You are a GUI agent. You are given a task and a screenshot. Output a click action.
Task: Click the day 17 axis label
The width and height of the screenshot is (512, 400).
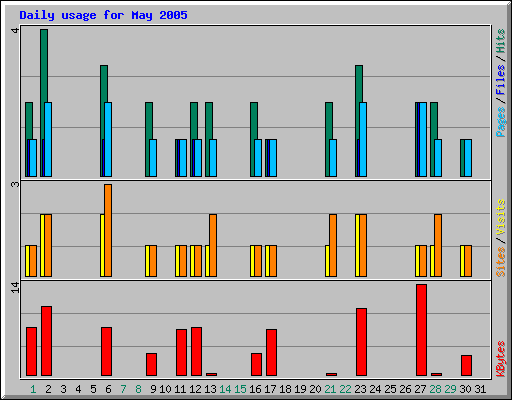click(270, 389)
